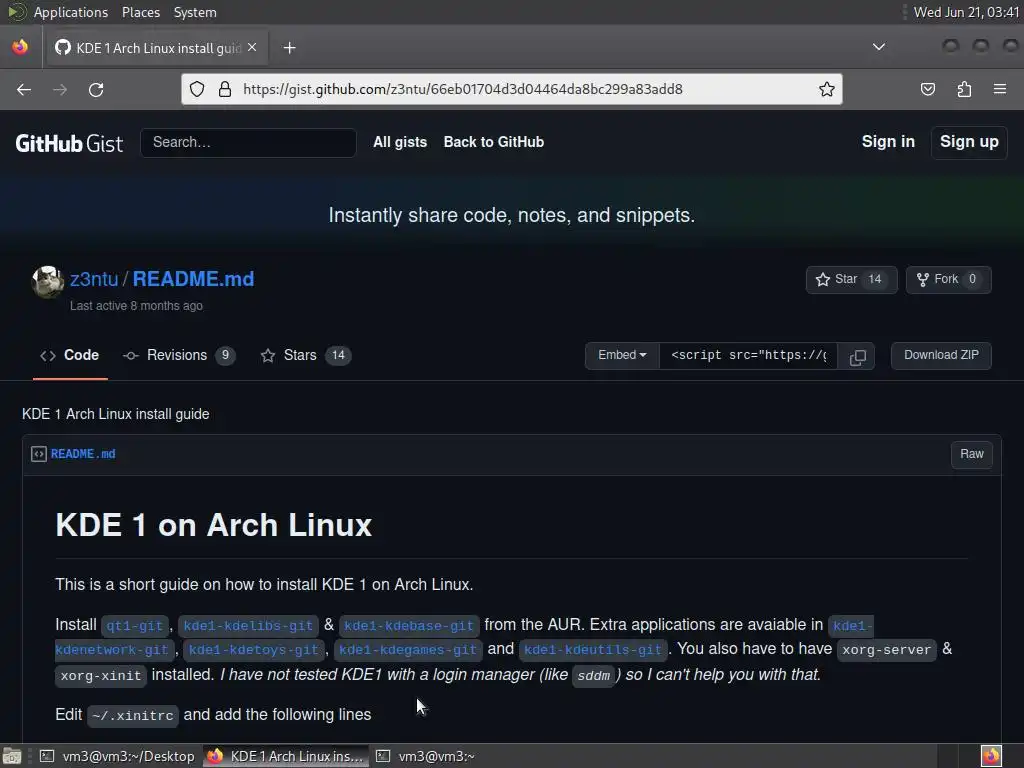Click the Firefox icon in bottom-right panel
Image resolution: width=1024 pixels, height=768 pixels.
[x=991, y=756]
